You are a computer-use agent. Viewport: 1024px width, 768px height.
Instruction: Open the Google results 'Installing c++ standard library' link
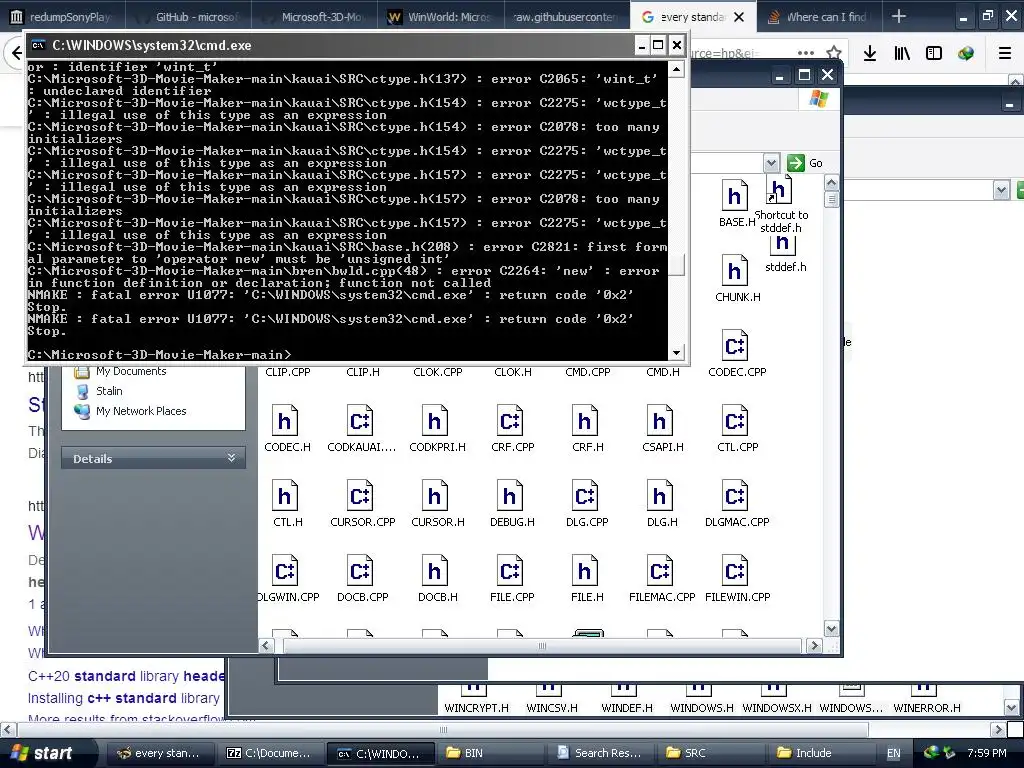123,698
